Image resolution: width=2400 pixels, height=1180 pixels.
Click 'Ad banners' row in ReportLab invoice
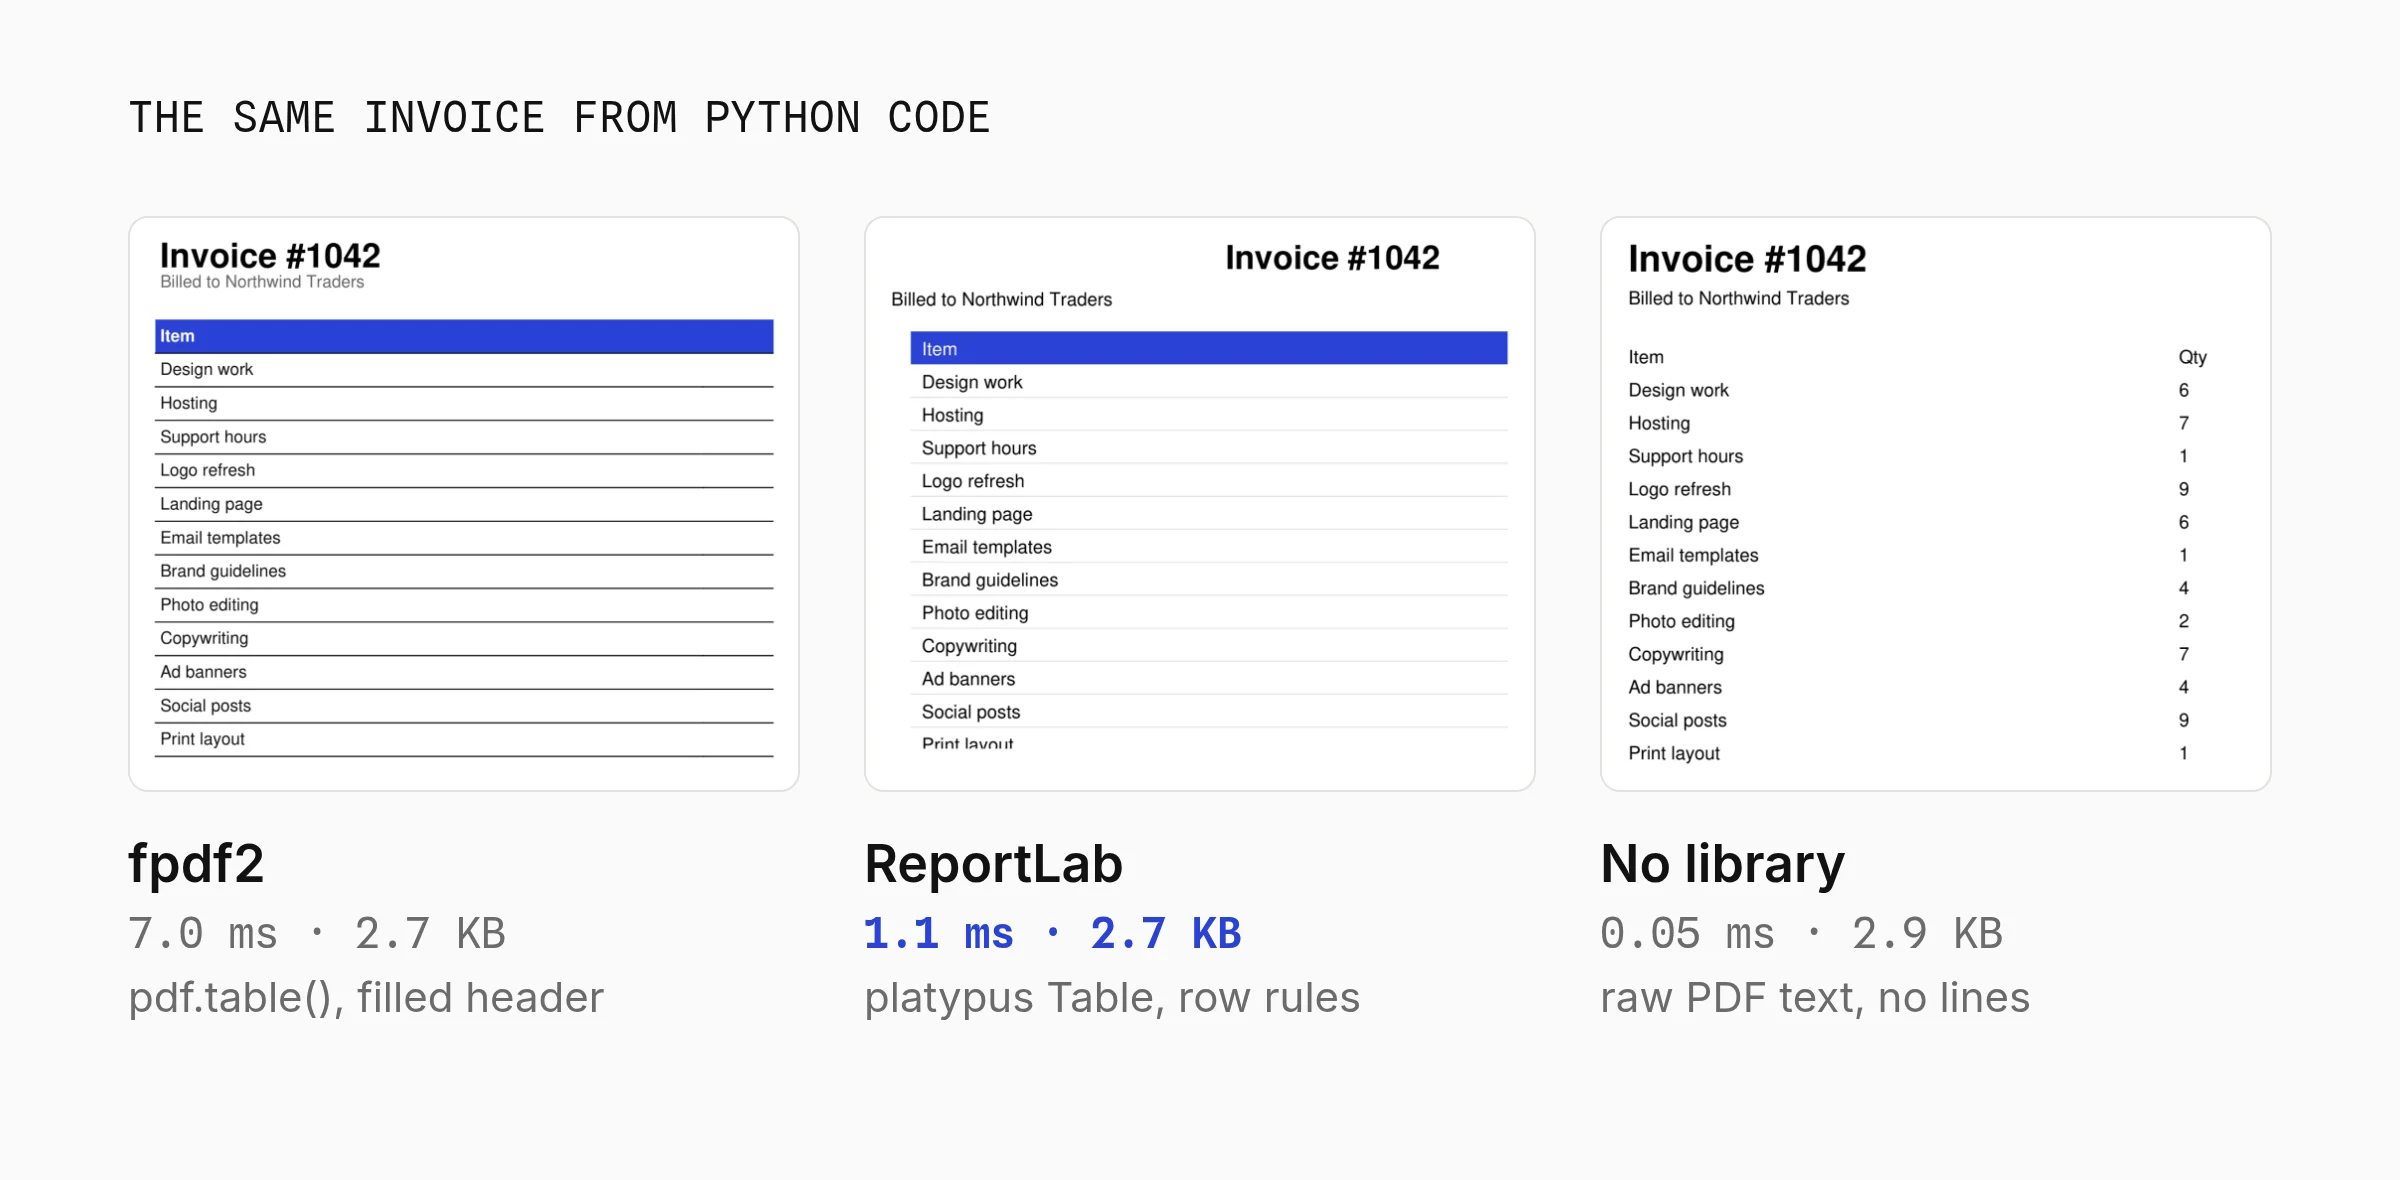pos(1209,679)
